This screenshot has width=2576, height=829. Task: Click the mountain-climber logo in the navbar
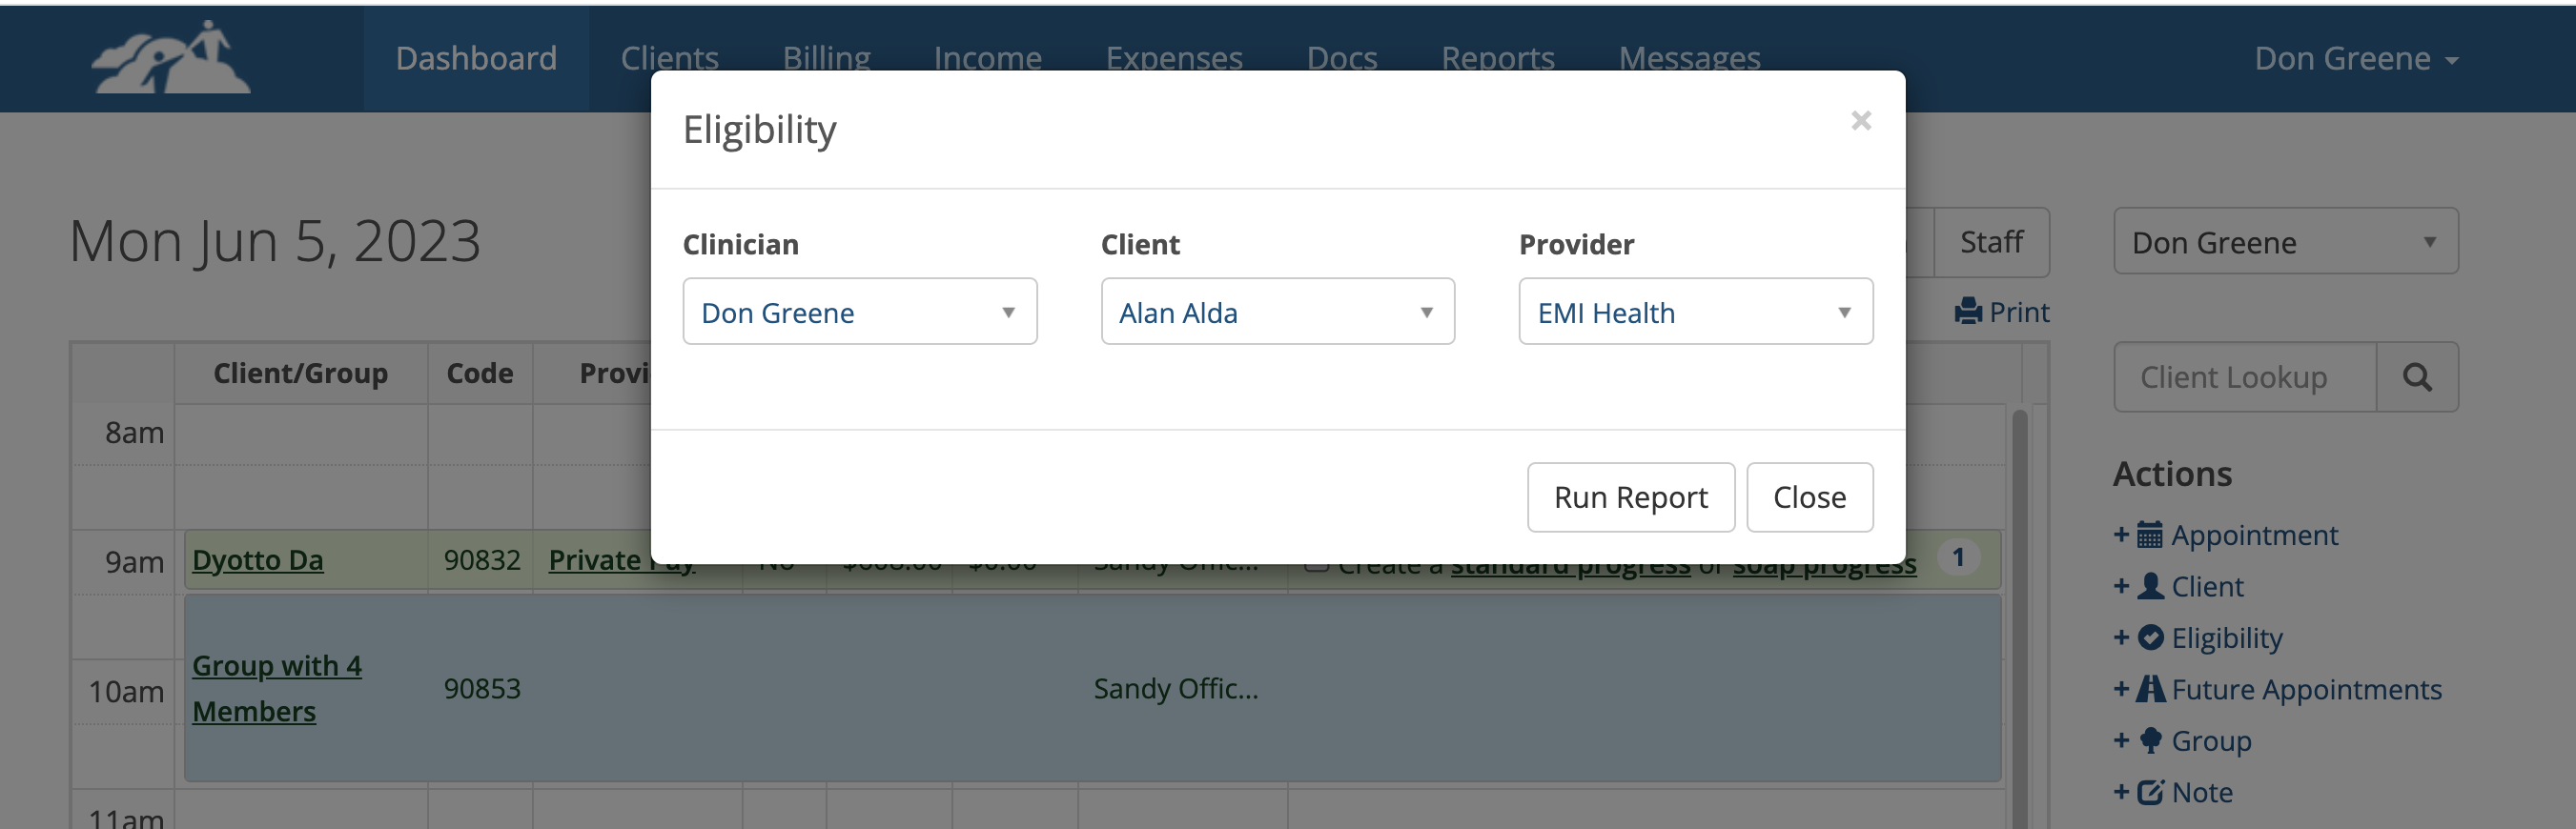[170, 57]
